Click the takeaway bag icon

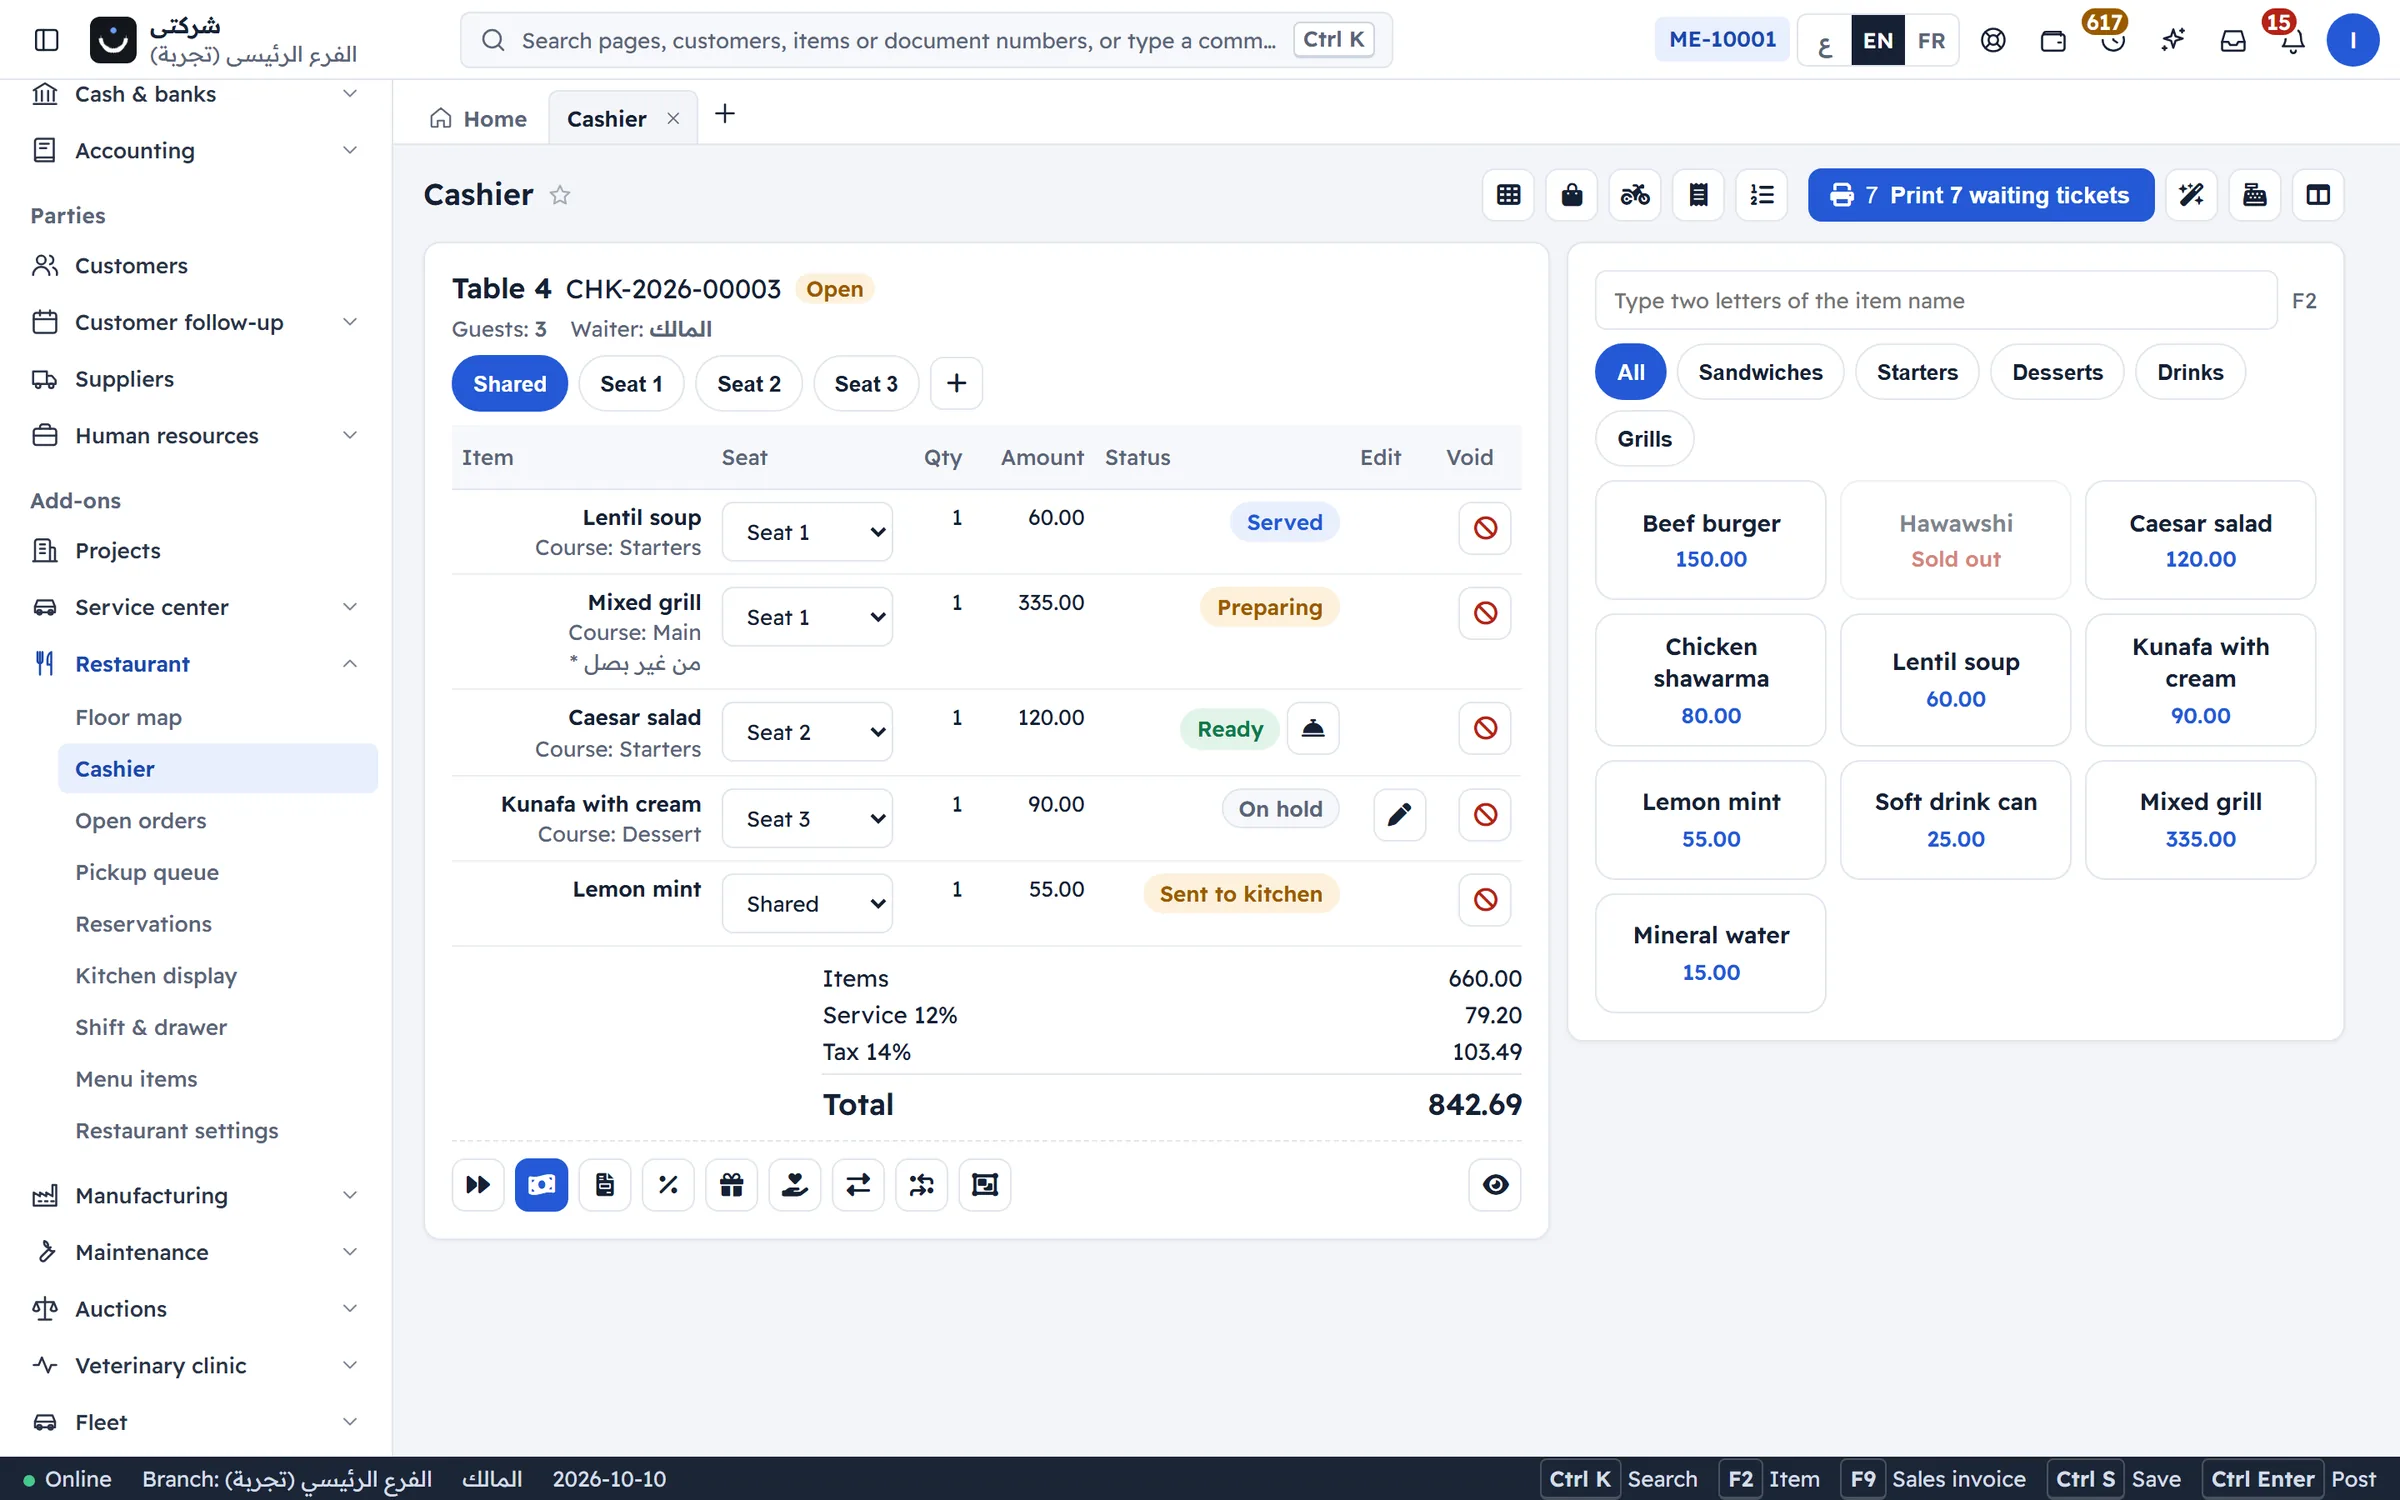click(1572, 195)
